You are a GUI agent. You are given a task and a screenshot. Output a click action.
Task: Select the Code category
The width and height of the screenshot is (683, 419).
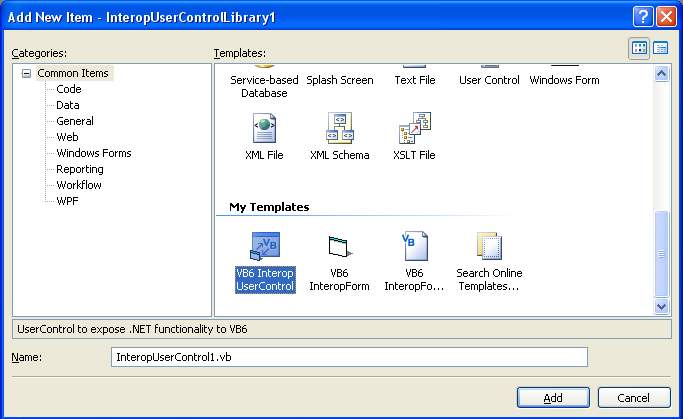(69, 89)
